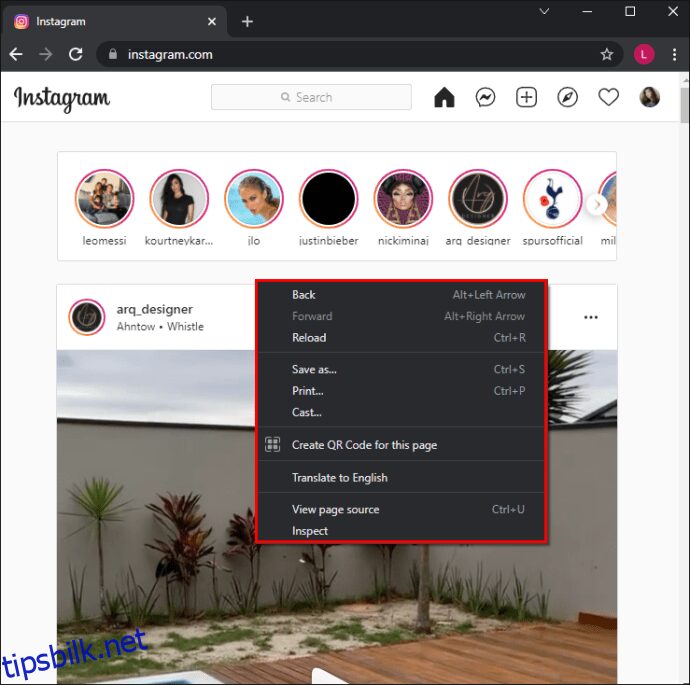Open the Explore compass icon
This screenshot has height=685, width=690.
pos(567,97)
